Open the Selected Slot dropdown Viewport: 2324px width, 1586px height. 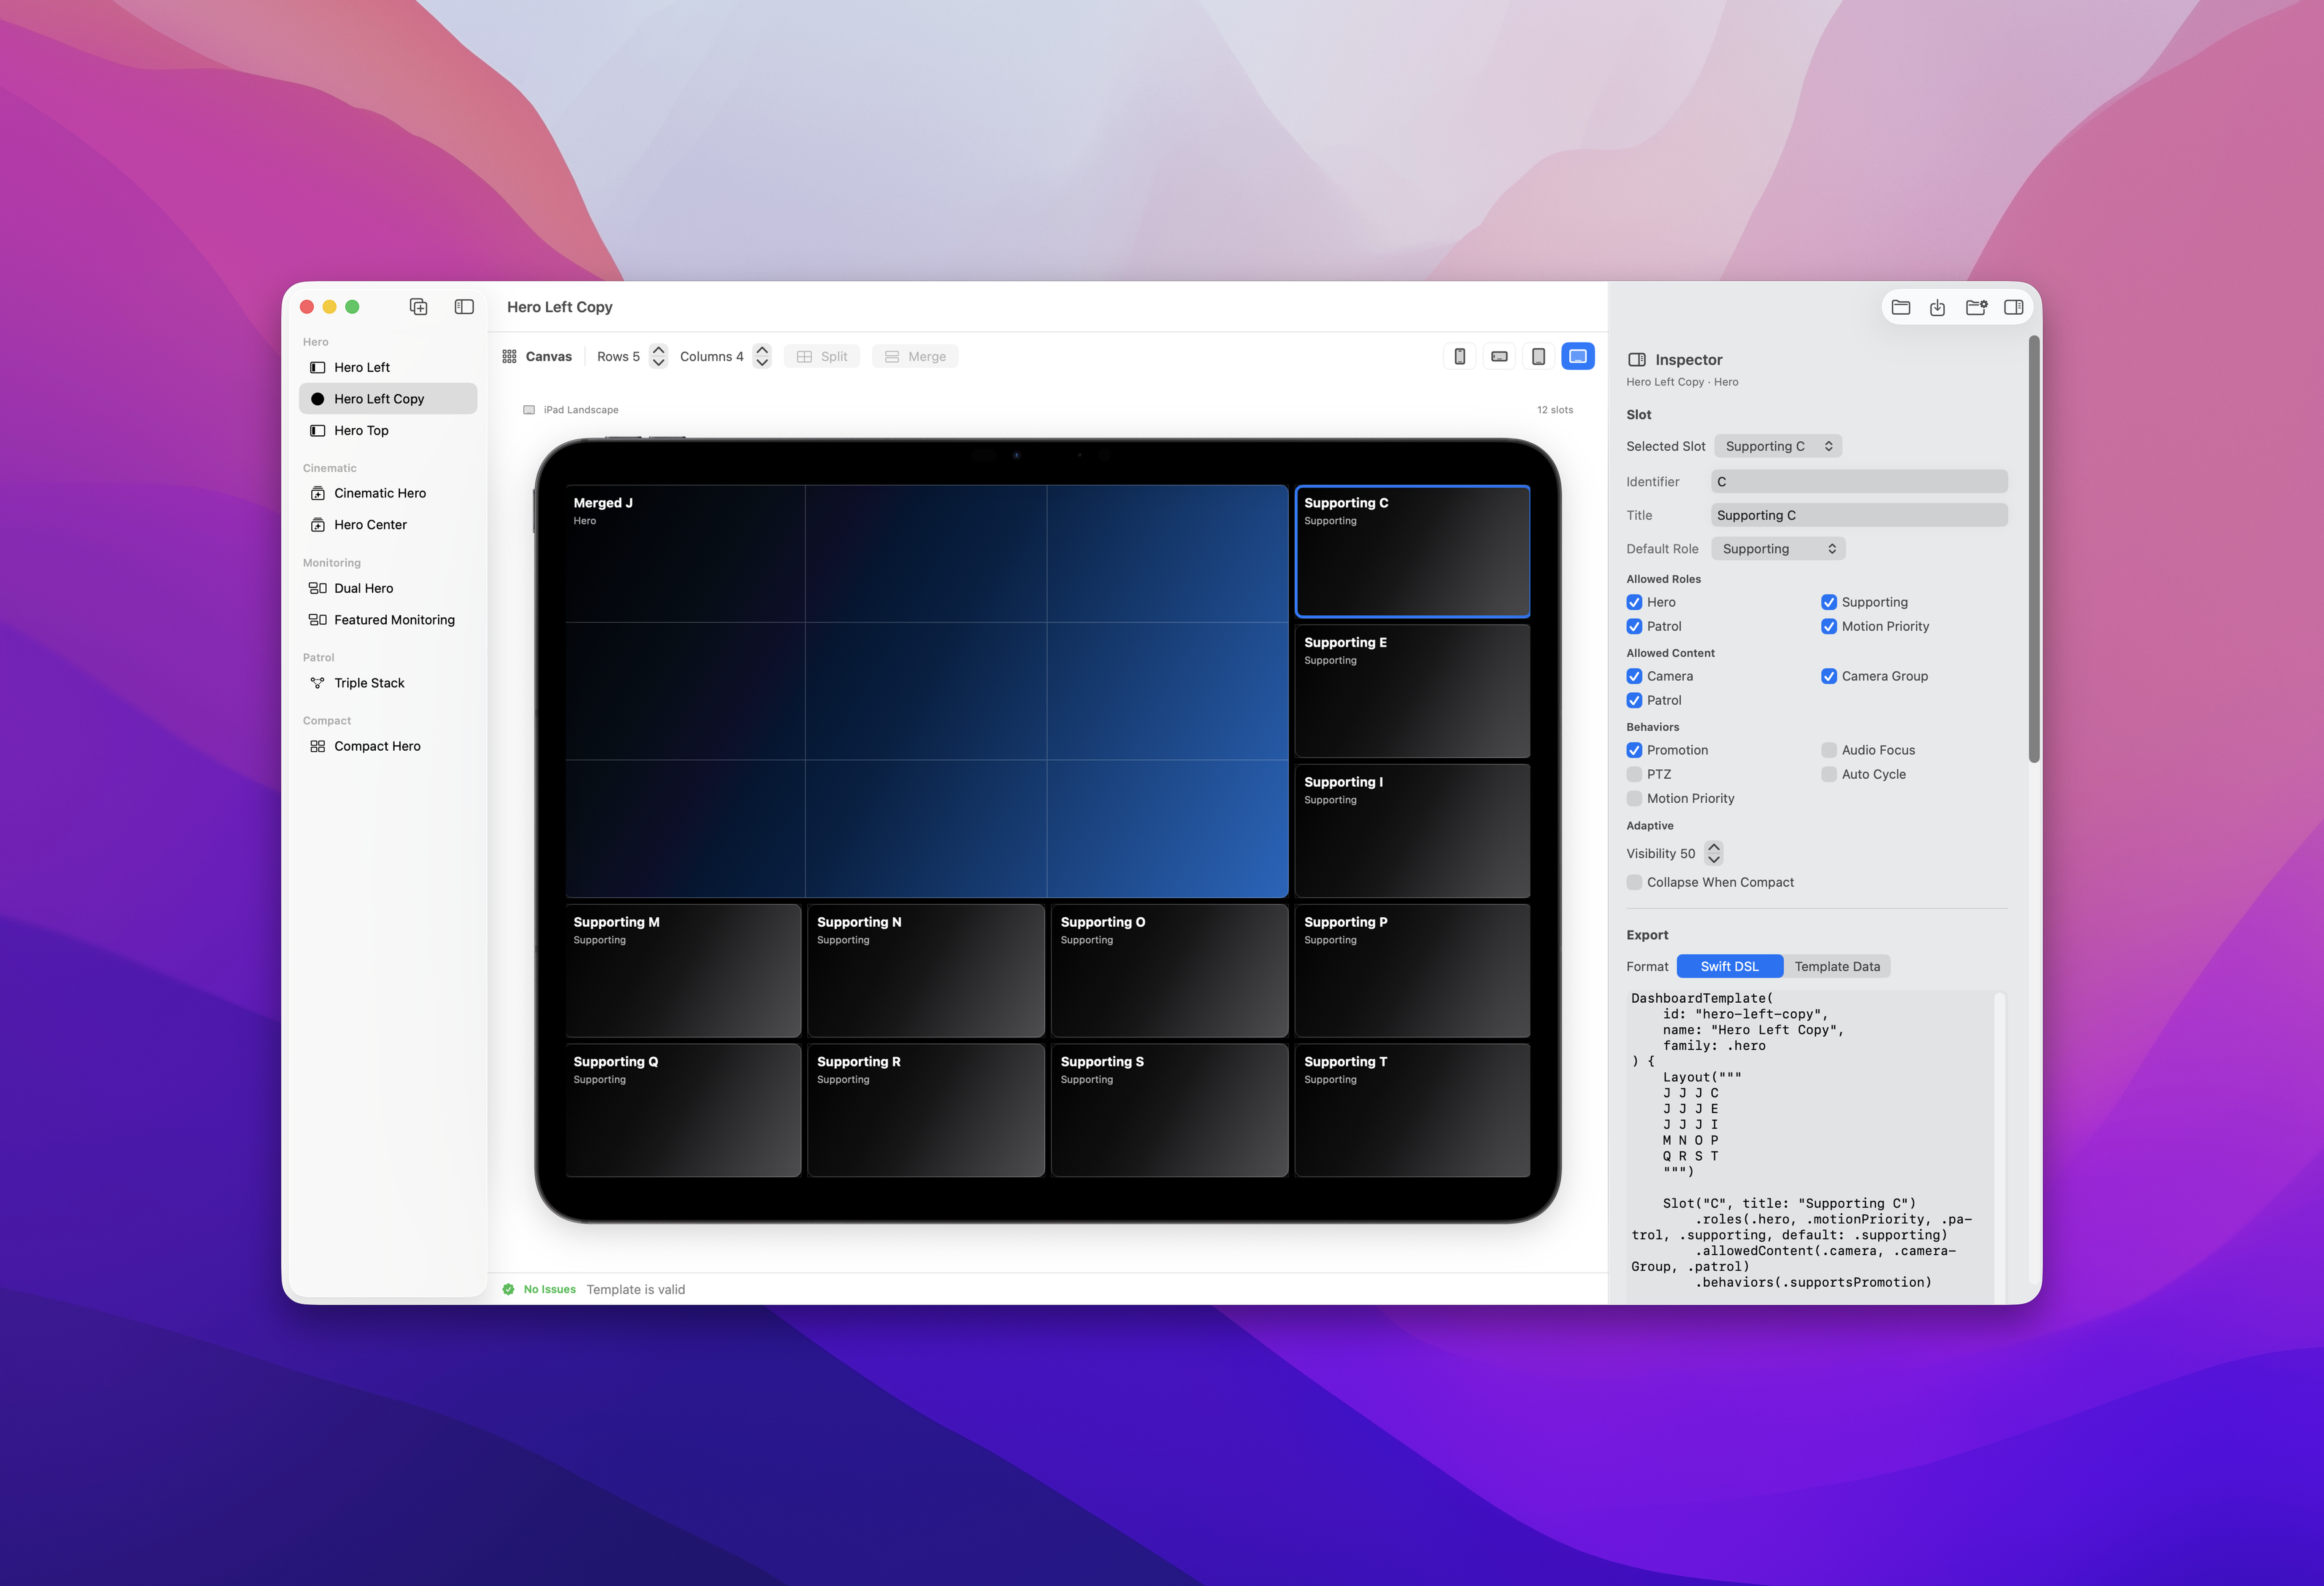1778,446
